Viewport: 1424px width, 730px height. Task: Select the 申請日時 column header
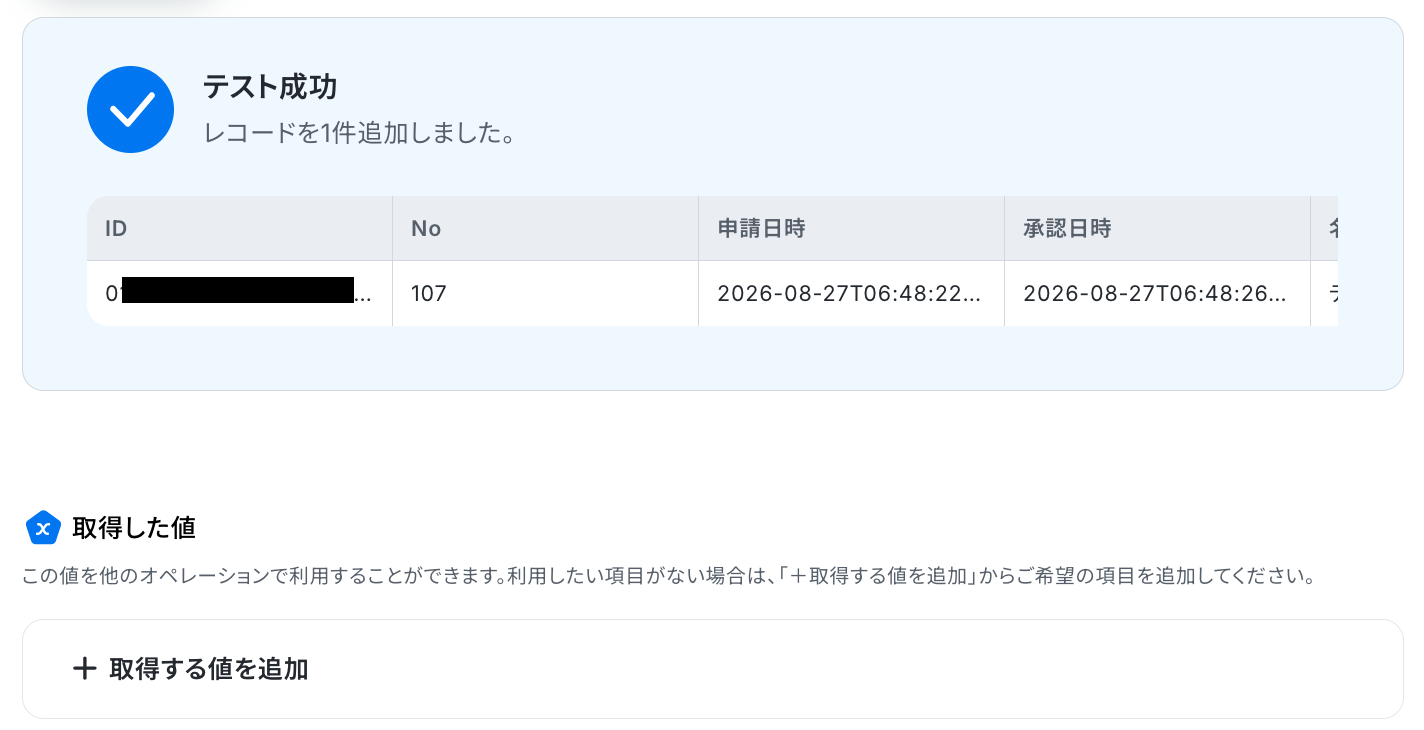851,228
